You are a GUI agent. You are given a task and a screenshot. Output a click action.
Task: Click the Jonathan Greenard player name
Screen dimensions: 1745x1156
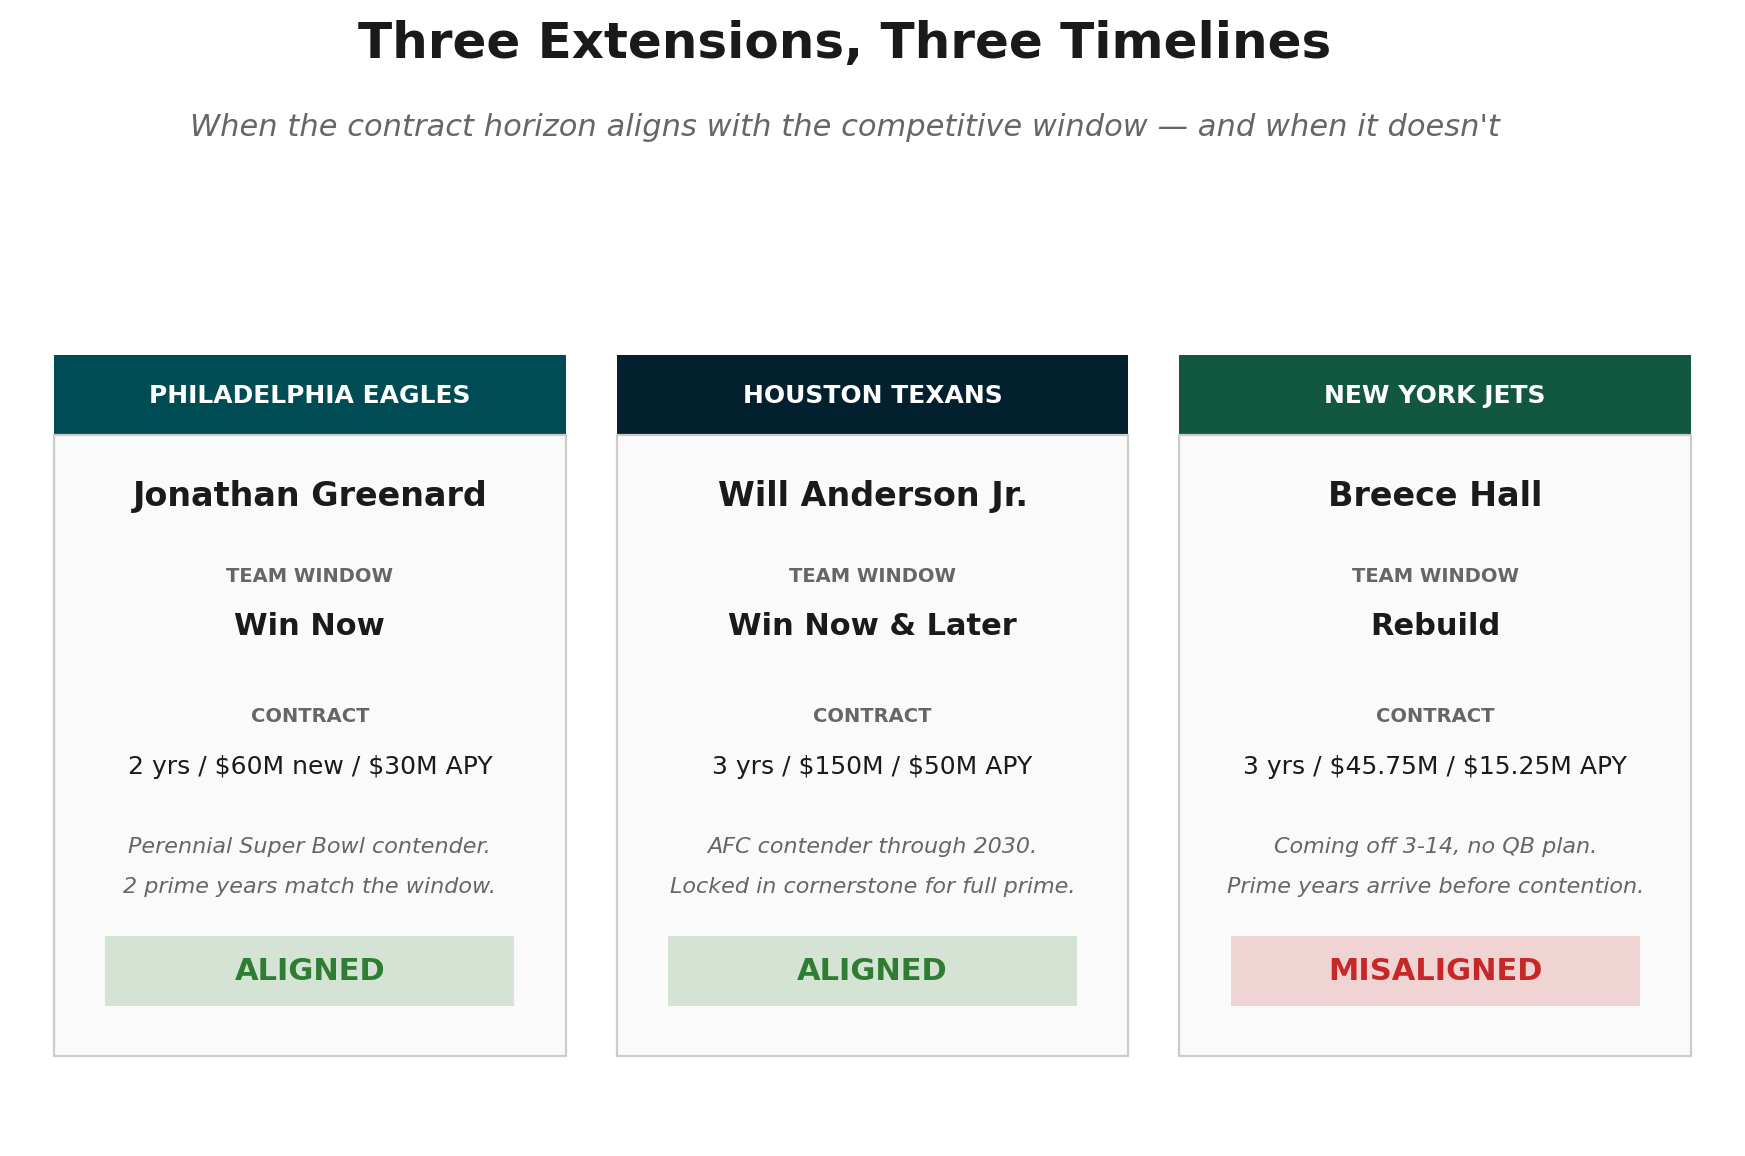(310, 496)
